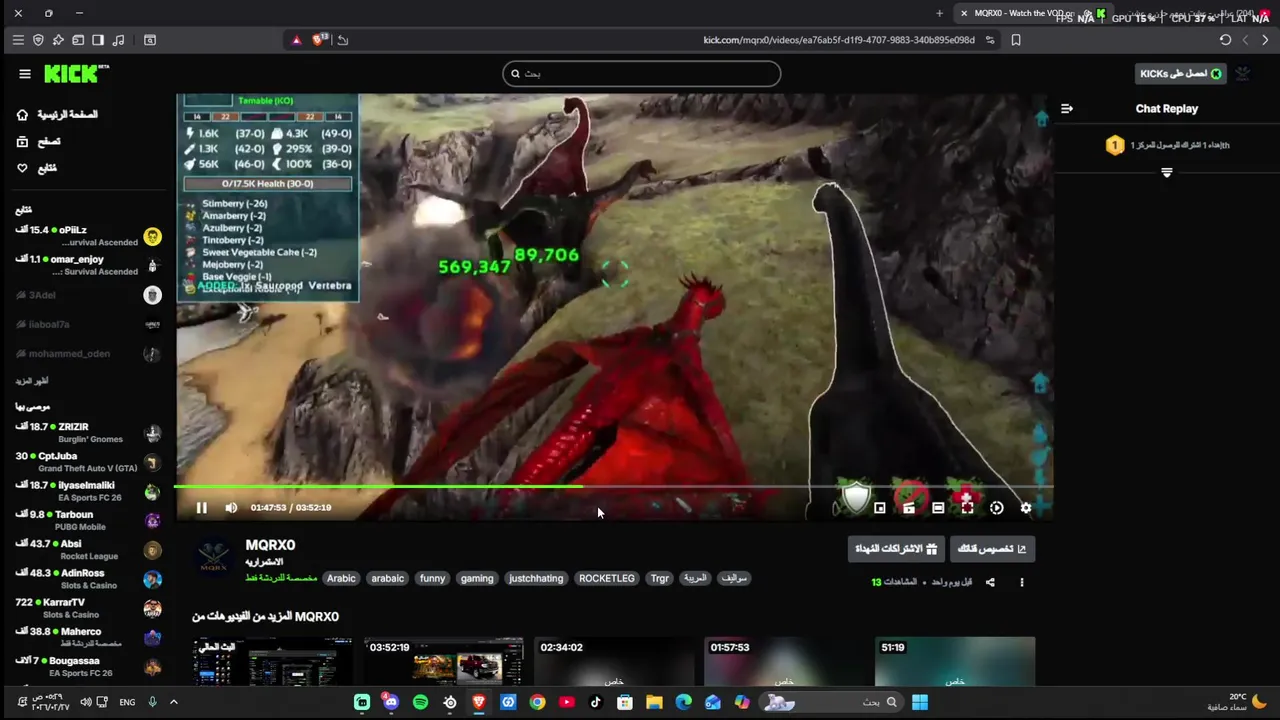Click the gift subscriptions button

click(x=896, y=549)
